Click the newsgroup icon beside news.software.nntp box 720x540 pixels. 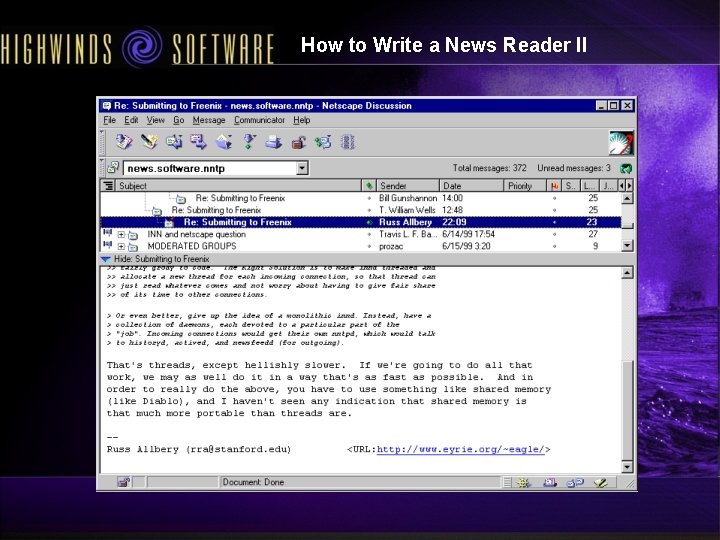tap(113, 168)
